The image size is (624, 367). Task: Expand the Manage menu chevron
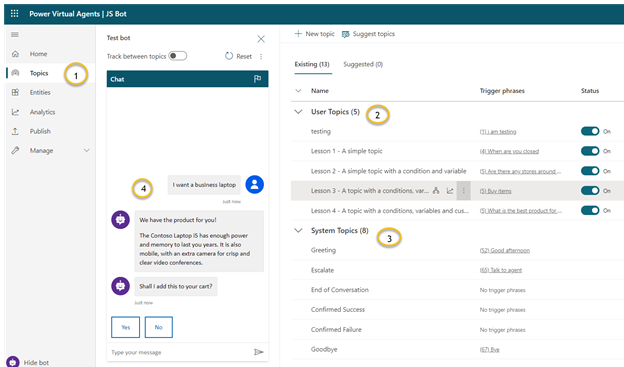pyautogui.click(x=86, y=150)
